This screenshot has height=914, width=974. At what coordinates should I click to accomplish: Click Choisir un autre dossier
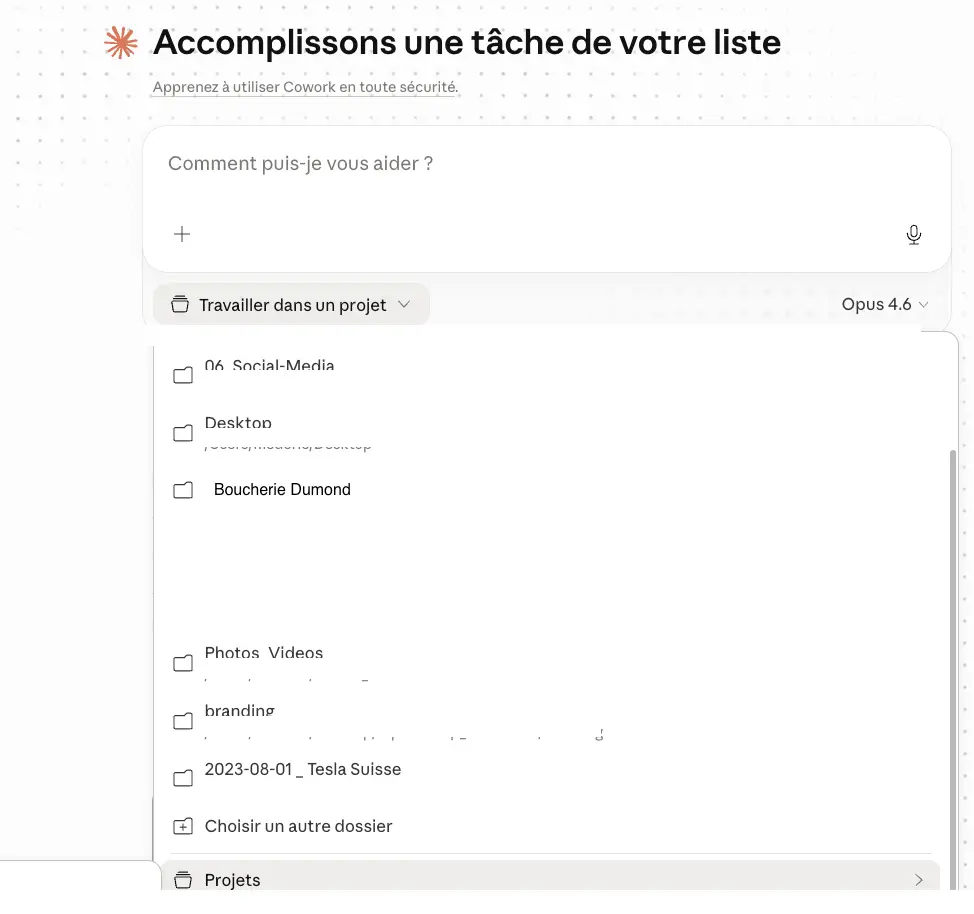pos(298,825)
